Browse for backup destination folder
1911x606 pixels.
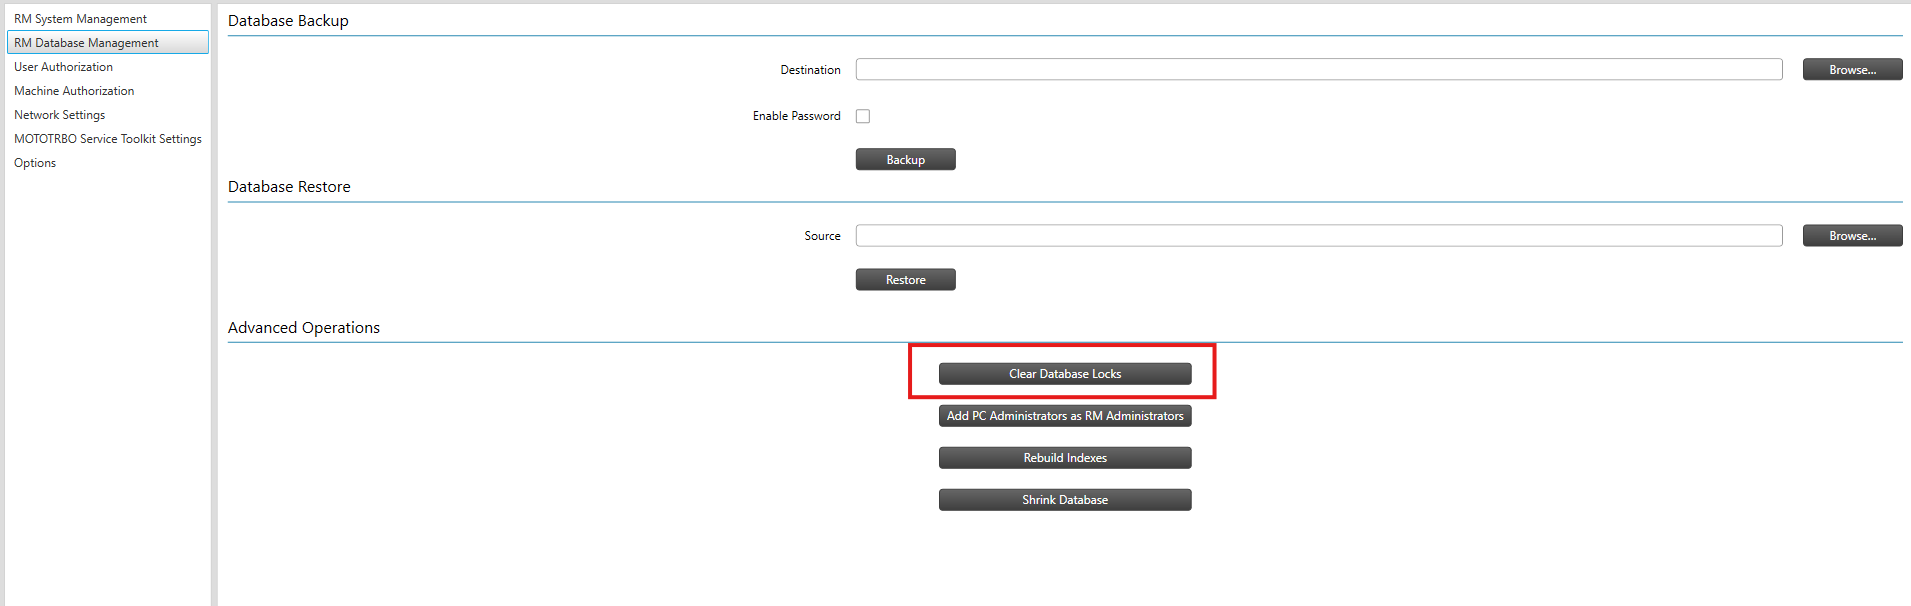[1852, 69]
